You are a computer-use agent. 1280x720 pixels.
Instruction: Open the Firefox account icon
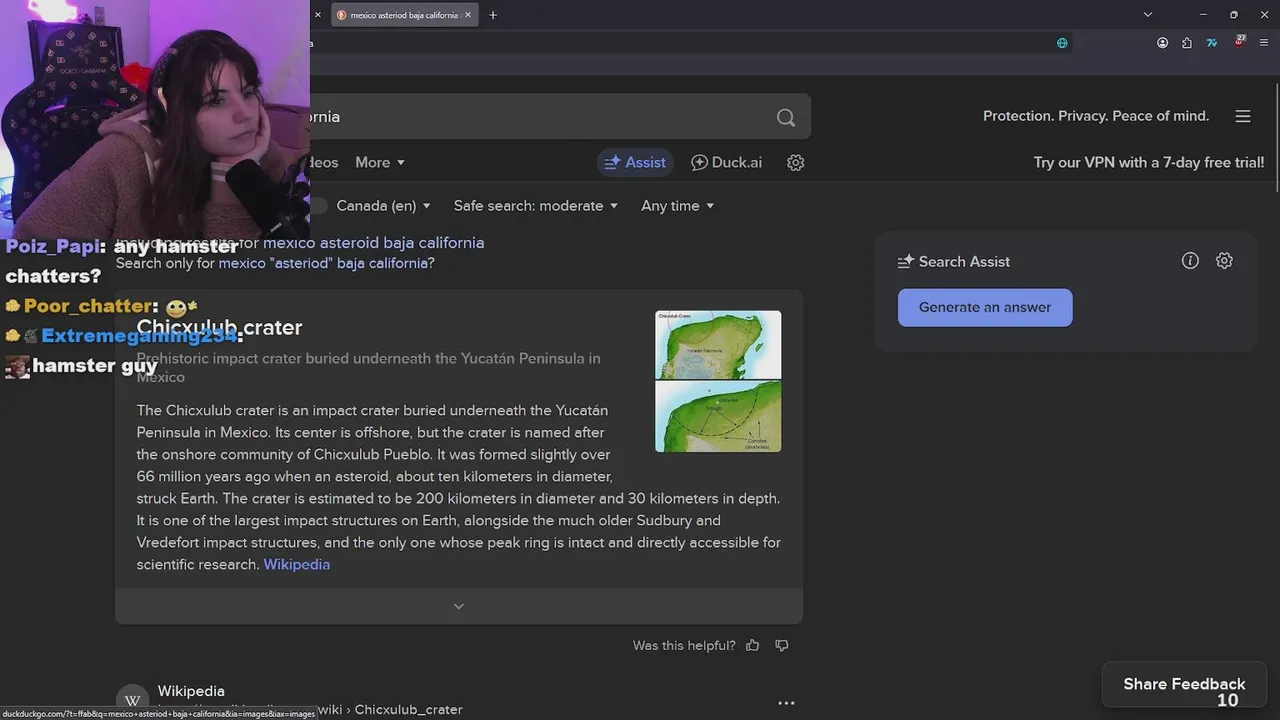(x=1163, y=43)
